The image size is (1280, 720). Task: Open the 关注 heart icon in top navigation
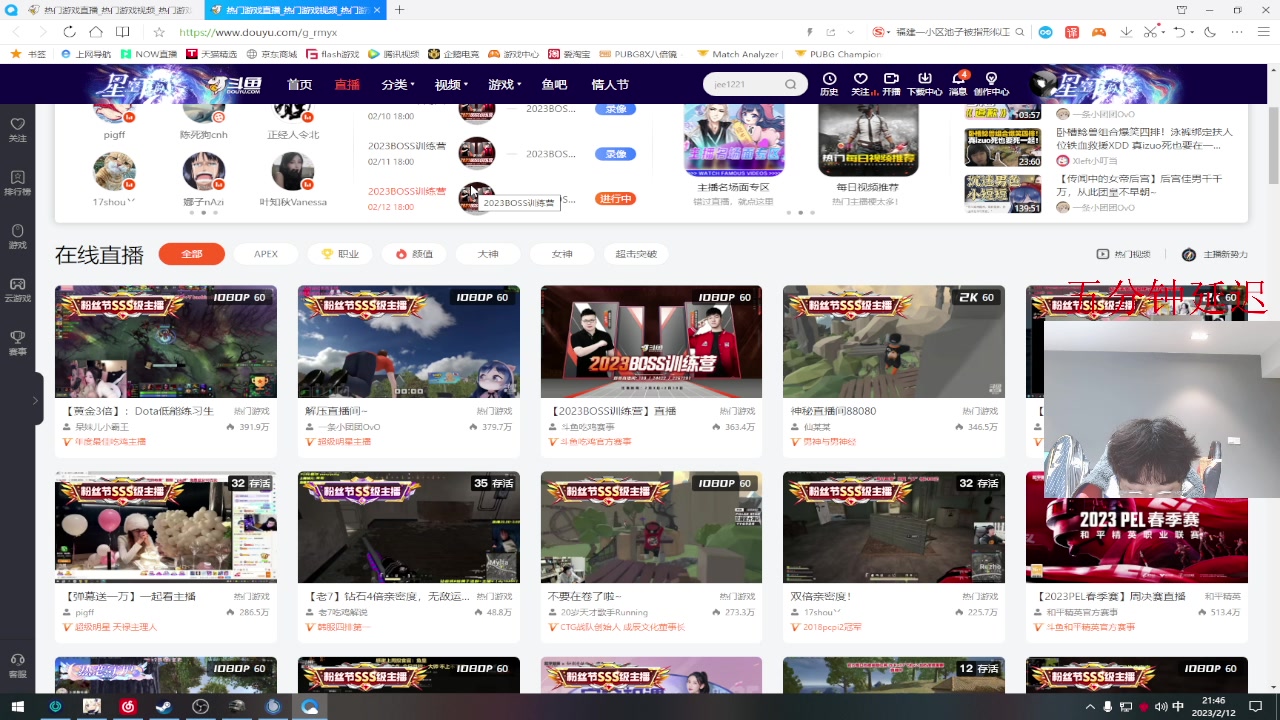pos(860,84)
